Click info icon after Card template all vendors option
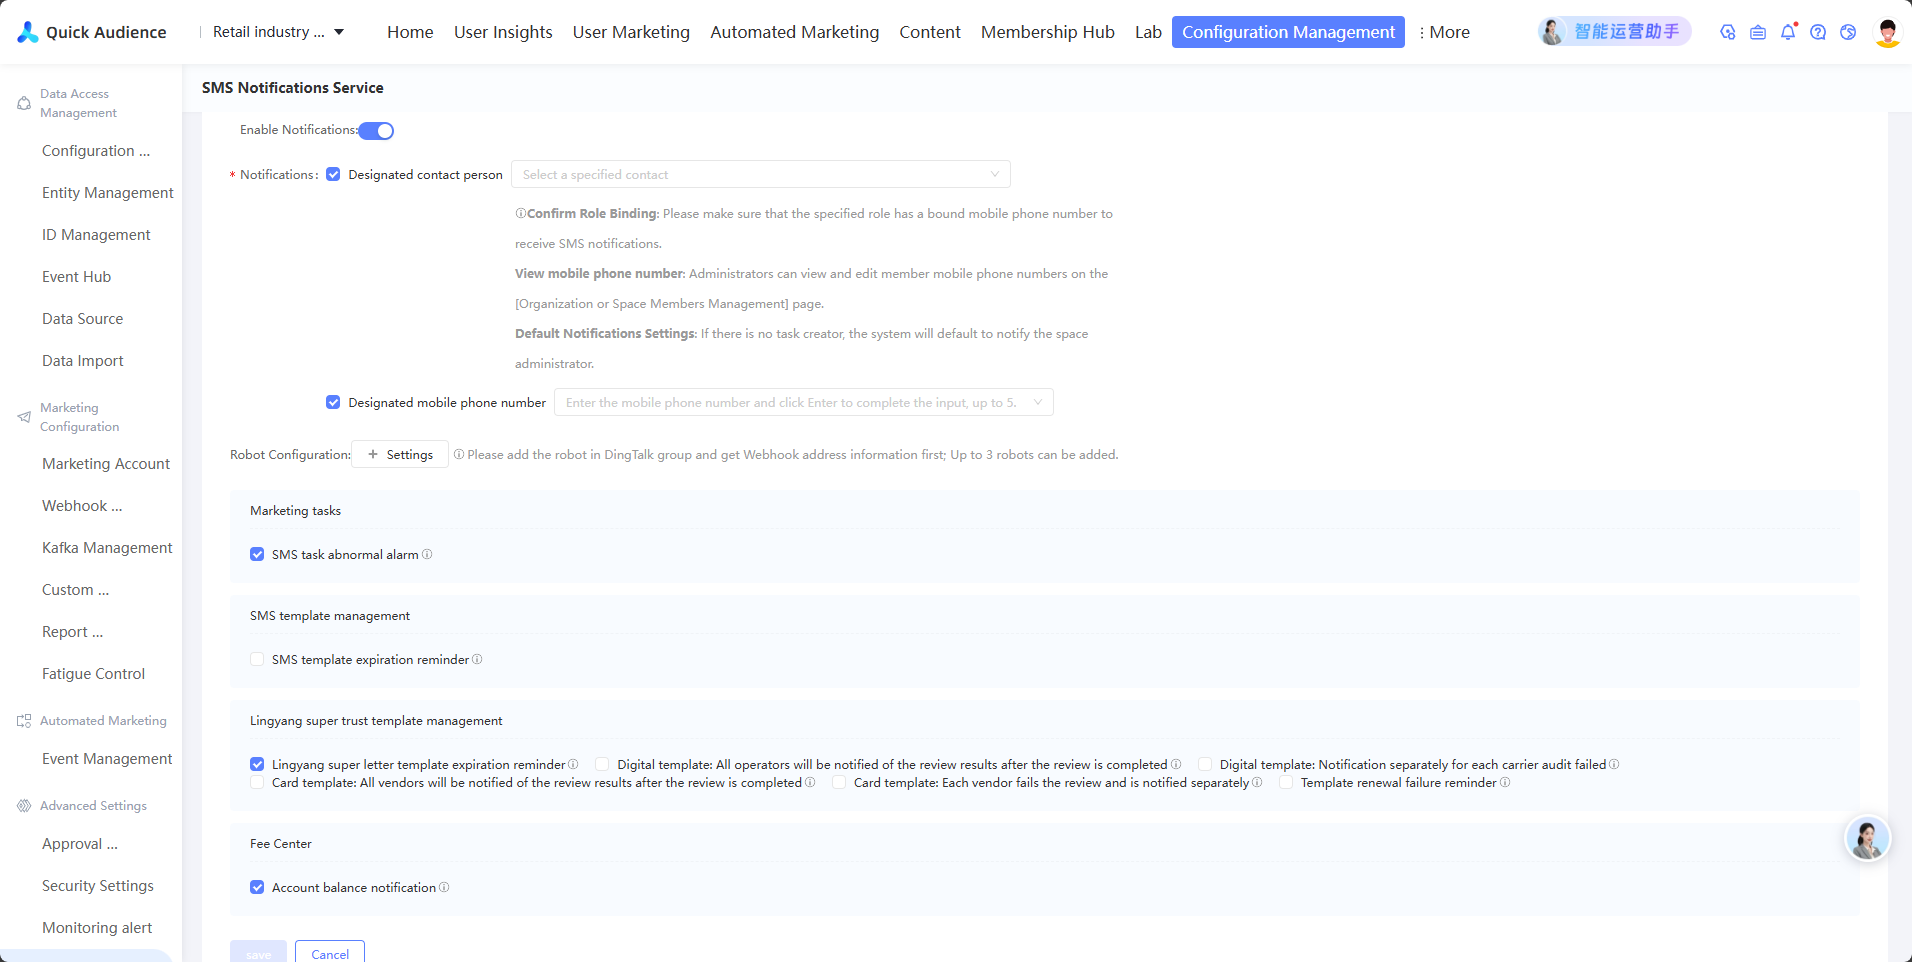Screen dimensions: 1912x962 810,782
